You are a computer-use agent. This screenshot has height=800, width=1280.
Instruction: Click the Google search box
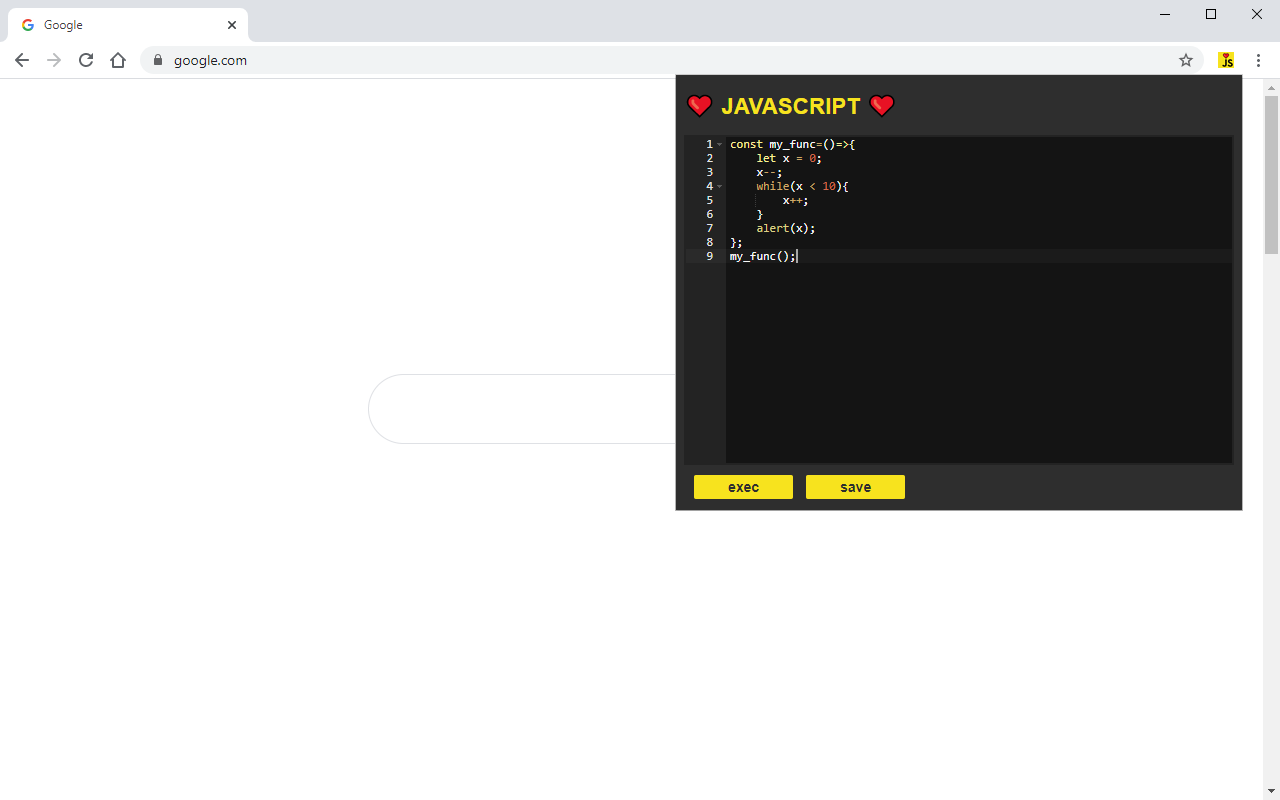coord(520,408)
